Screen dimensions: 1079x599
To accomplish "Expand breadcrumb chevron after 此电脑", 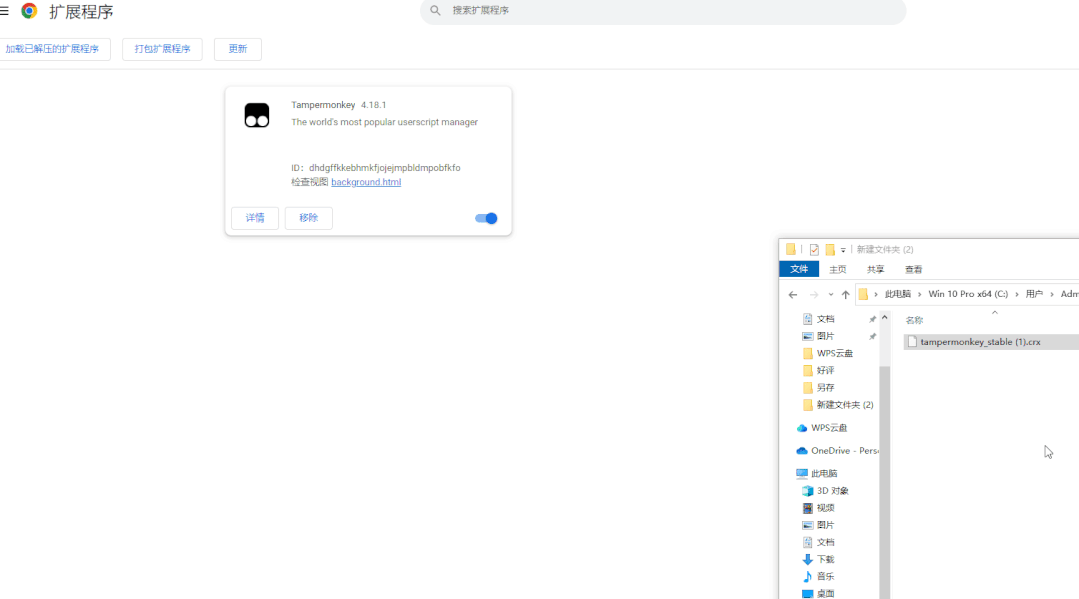I will pos(919,295).
